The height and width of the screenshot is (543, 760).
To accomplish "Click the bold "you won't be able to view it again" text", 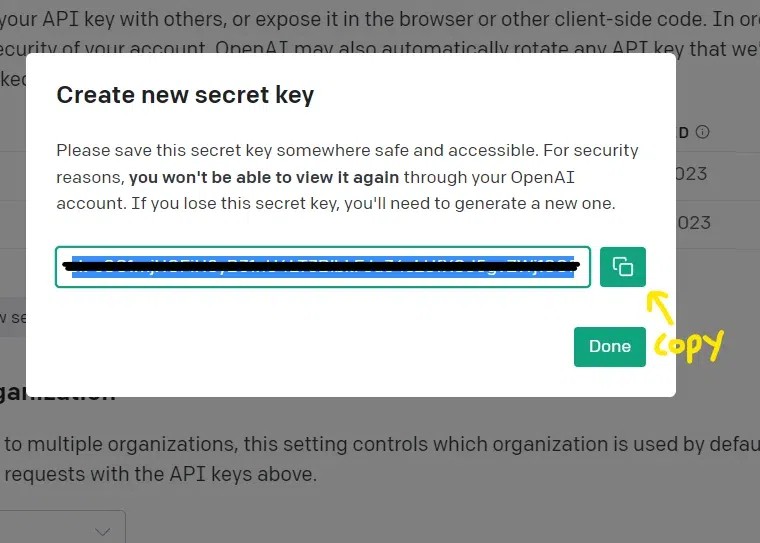I will [x=264, y=177].
